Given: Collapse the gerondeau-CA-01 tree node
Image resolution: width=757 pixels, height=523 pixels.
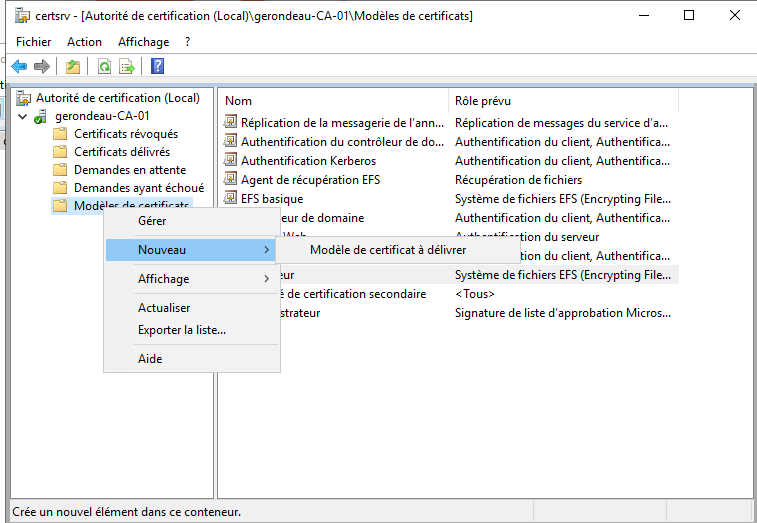Looking at the screenshot, I should point(23,117).
